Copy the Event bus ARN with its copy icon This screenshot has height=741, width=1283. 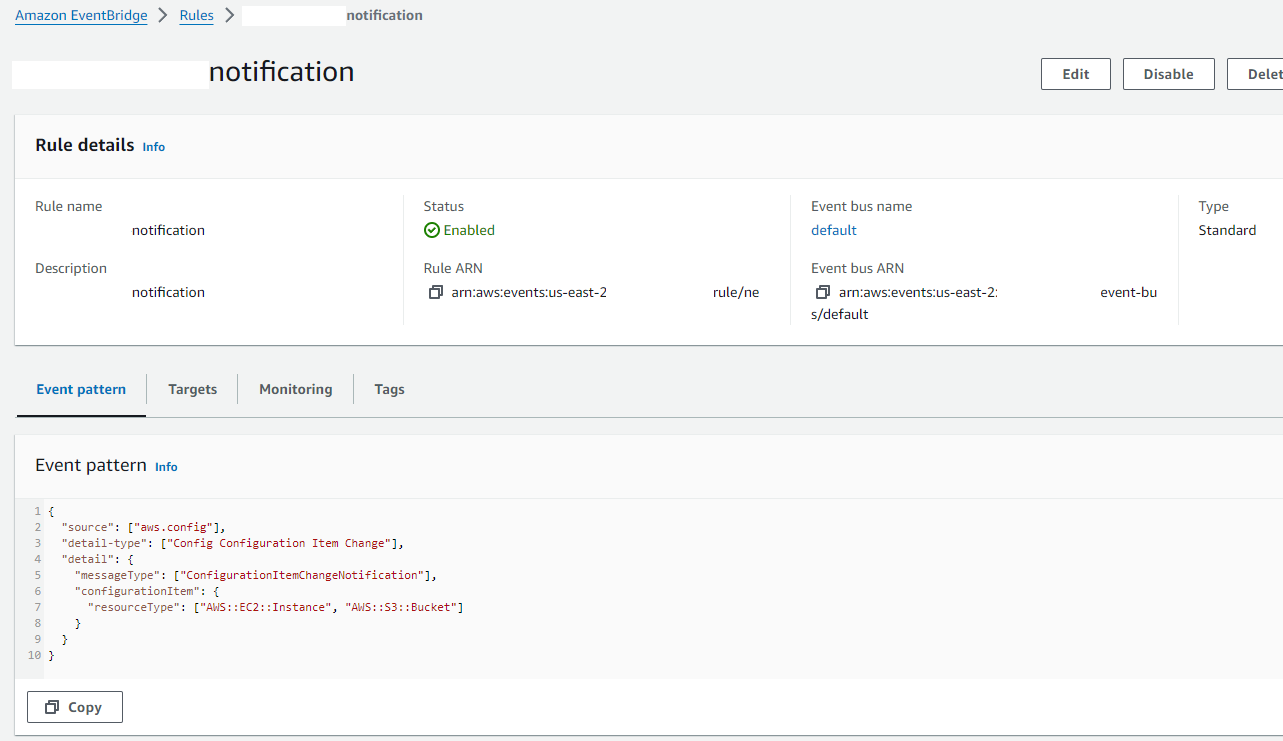823,292
